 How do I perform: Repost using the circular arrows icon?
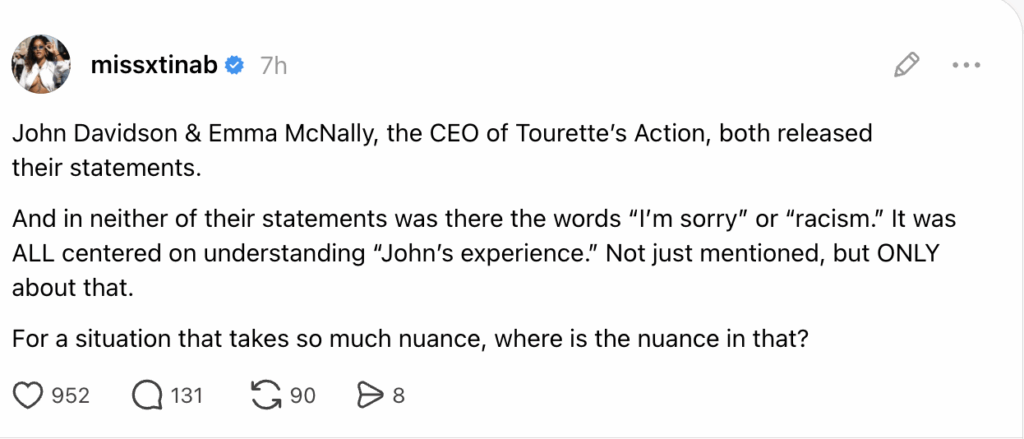[x=266, y=396]
